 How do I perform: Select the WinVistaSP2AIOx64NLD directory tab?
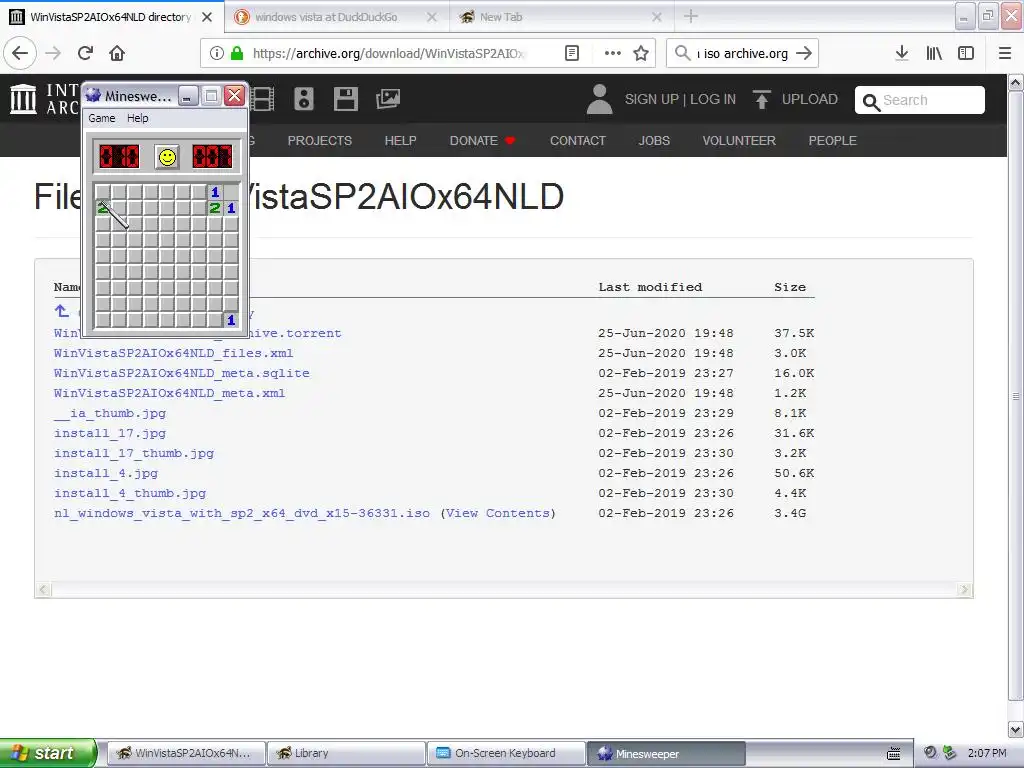coord(110,17)
